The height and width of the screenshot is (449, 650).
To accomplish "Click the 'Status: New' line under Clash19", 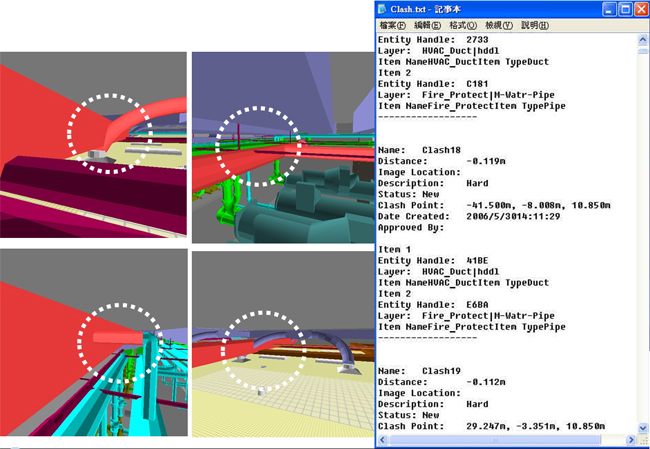I will pyautogui.click(x=408, y=415).
